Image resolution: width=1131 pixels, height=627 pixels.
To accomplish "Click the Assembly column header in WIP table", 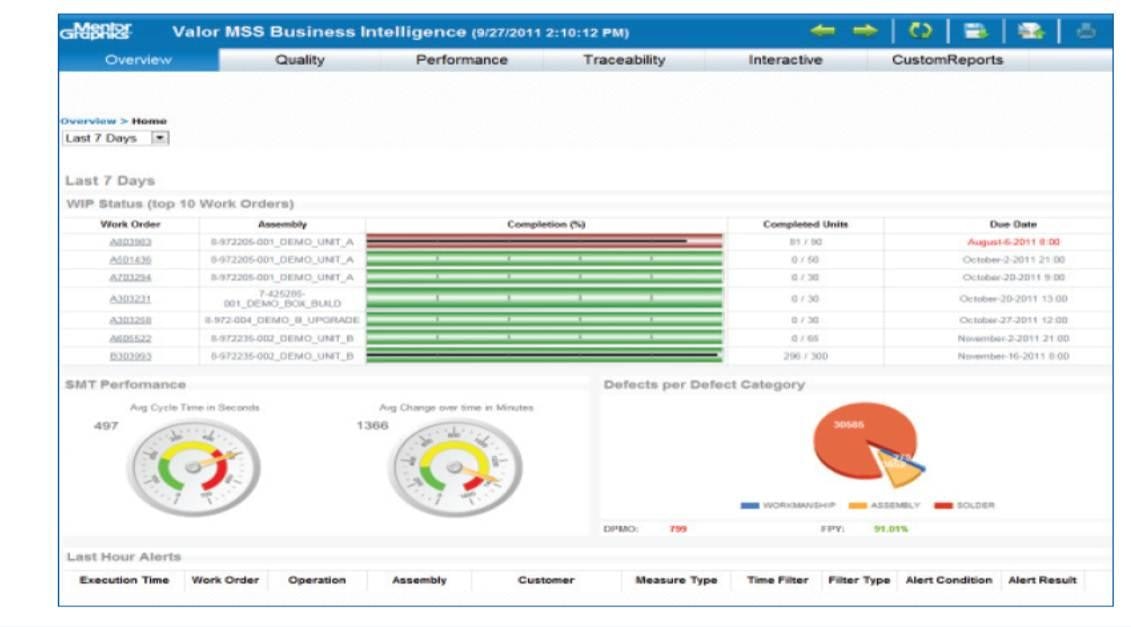I will [282, 224].
